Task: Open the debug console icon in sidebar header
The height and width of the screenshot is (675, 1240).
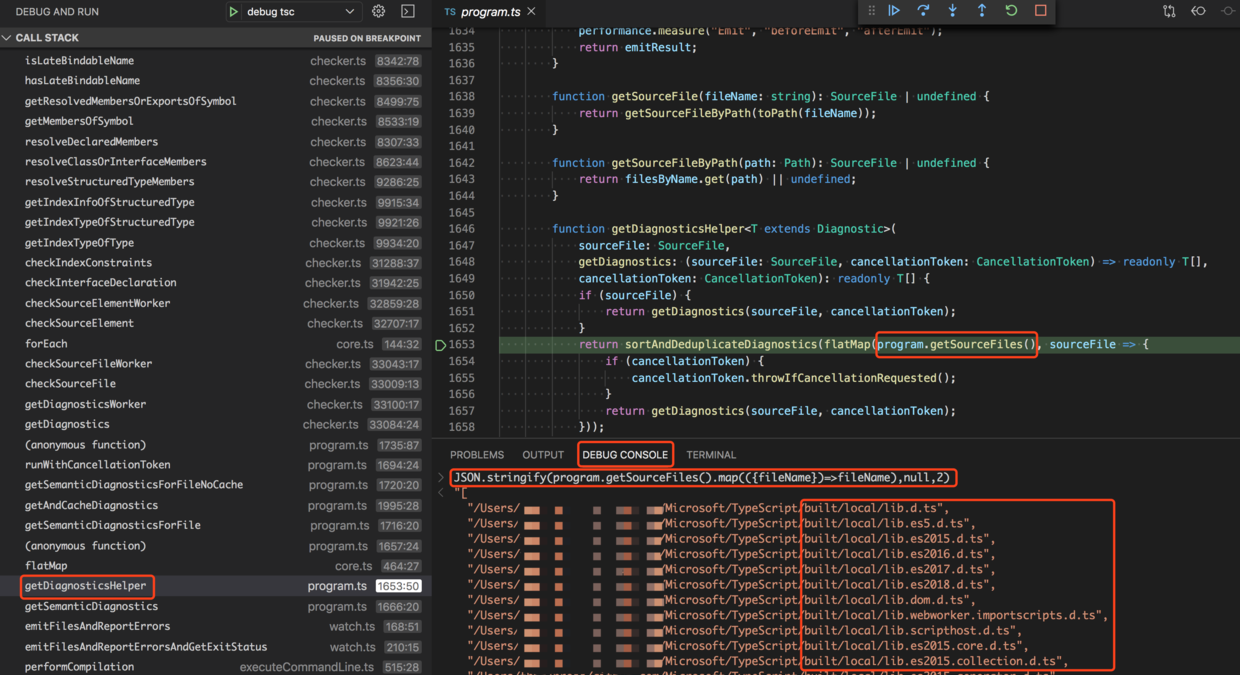Action: tap(408, 12)
